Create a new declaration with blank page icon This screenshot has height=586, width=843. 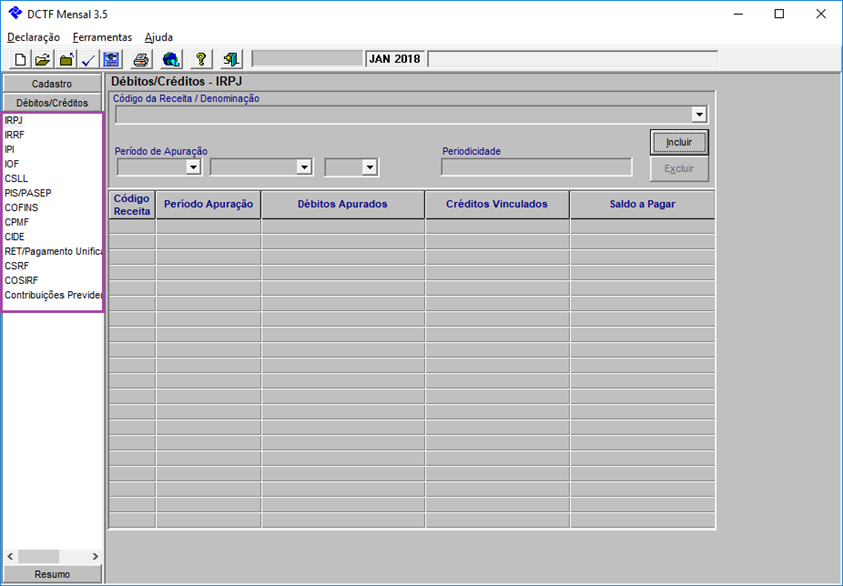coord(20,59)
